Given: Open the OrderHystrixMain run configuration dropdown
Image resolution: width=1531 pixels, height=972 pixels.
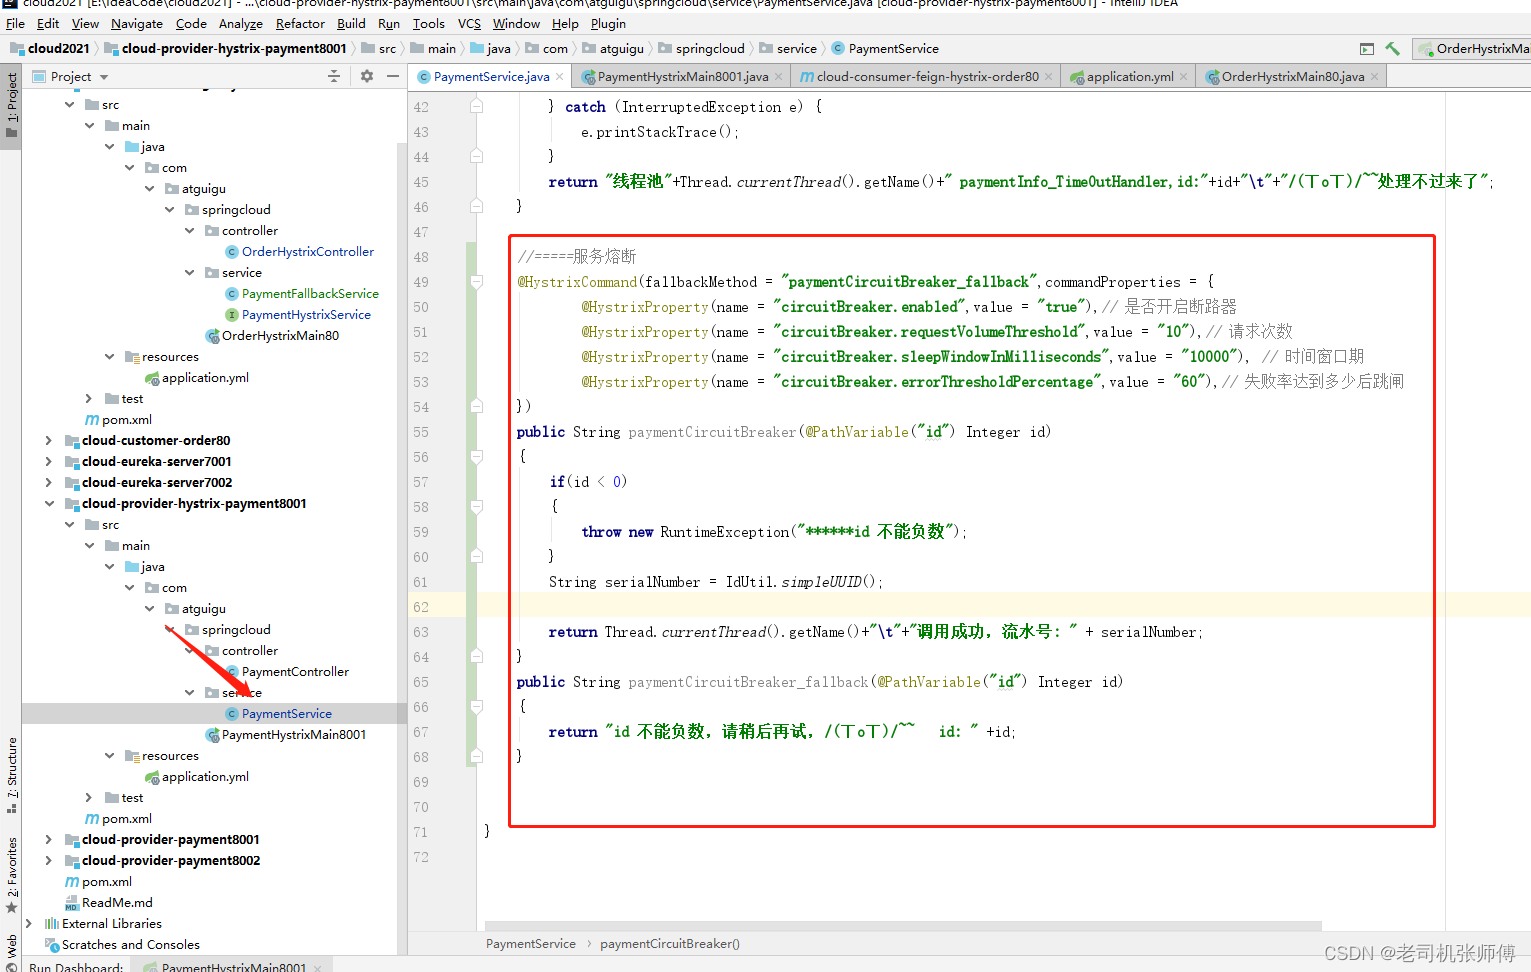Looking at the screenshot, I should click(1473, 48).
